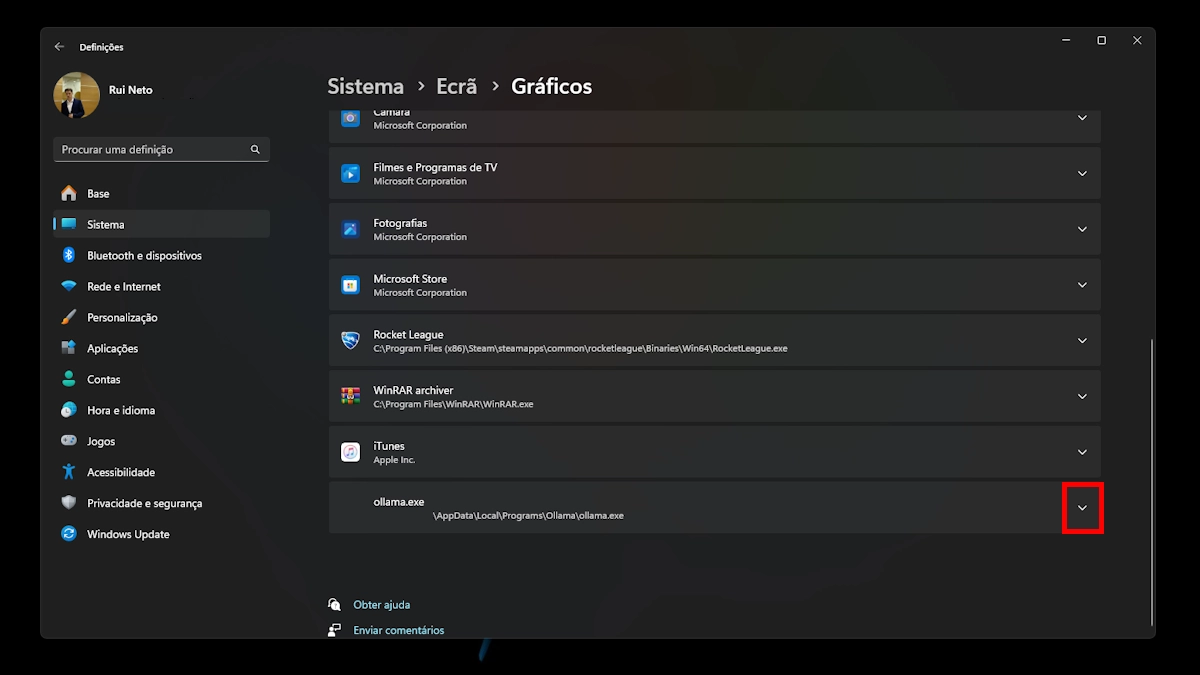The height and width of the screenshot is (675, 1200).
Task: Open Privacidade e segurança section
Action: (144, 503)
